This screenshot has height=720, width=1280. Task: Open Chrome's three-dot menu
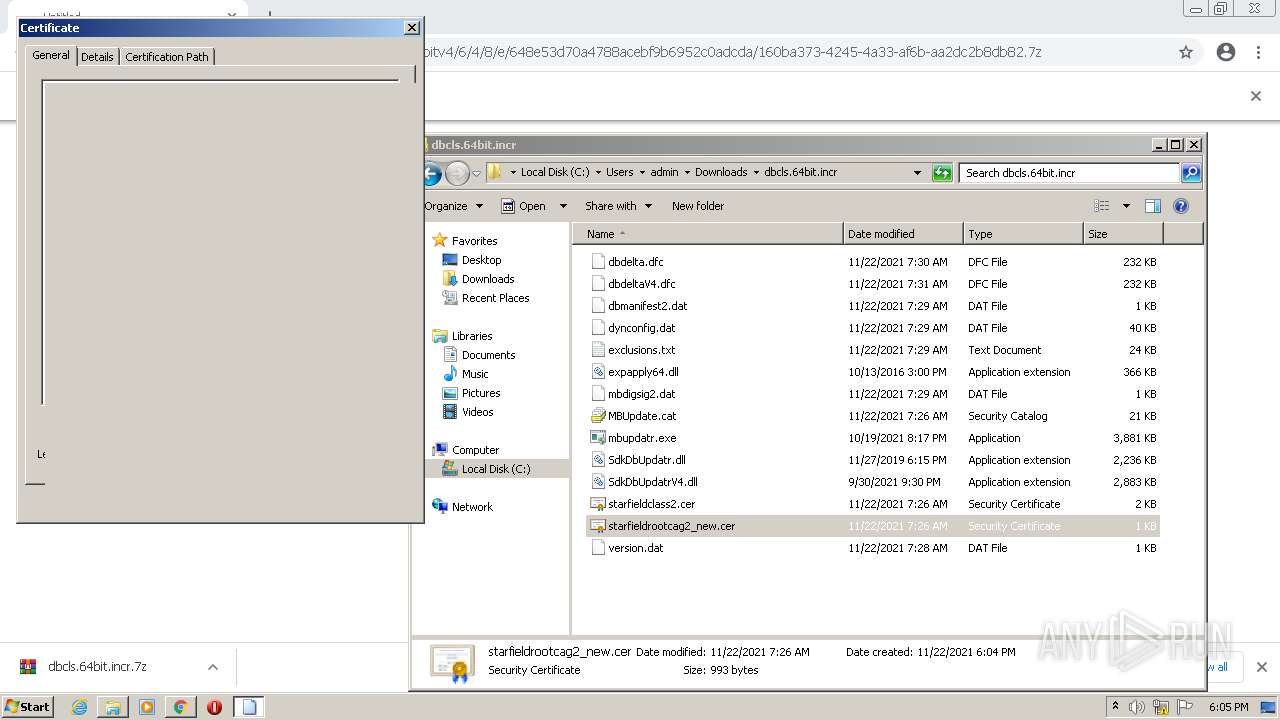point(1258,52)
